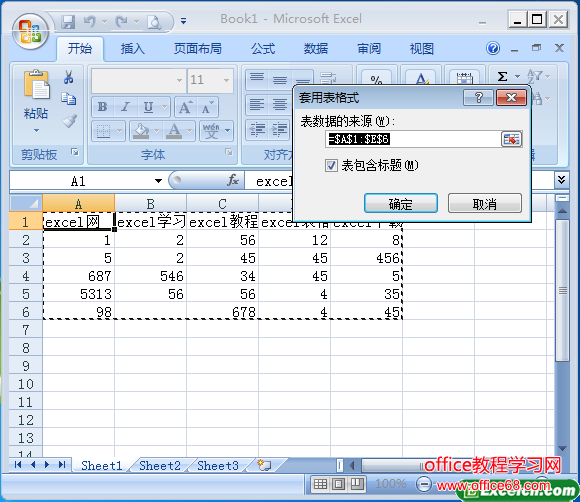This screenshot has height=502, width=580.
Task: Customize the Quick Access toolbar dropdown
Action: [x=183, y=21]
